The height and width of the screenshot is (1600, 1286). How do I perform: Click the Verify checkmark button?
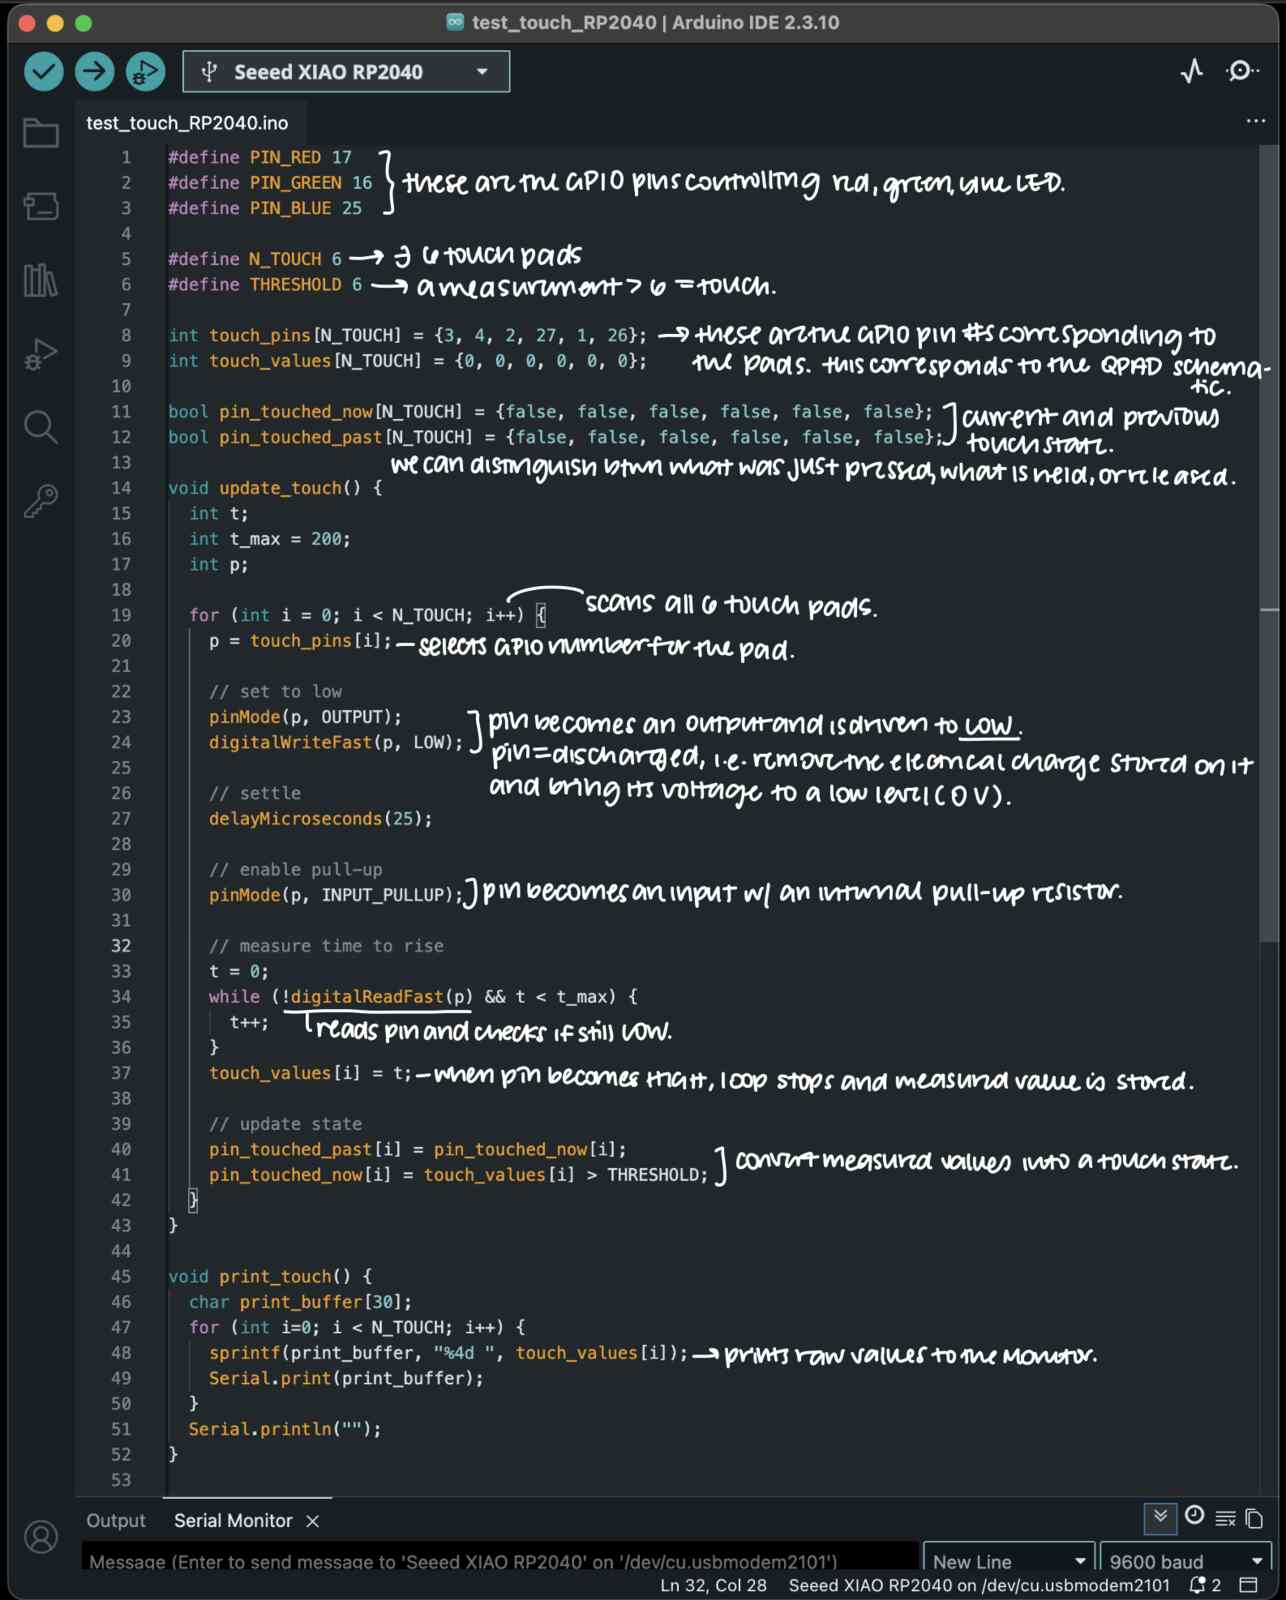tap(44, 72)
